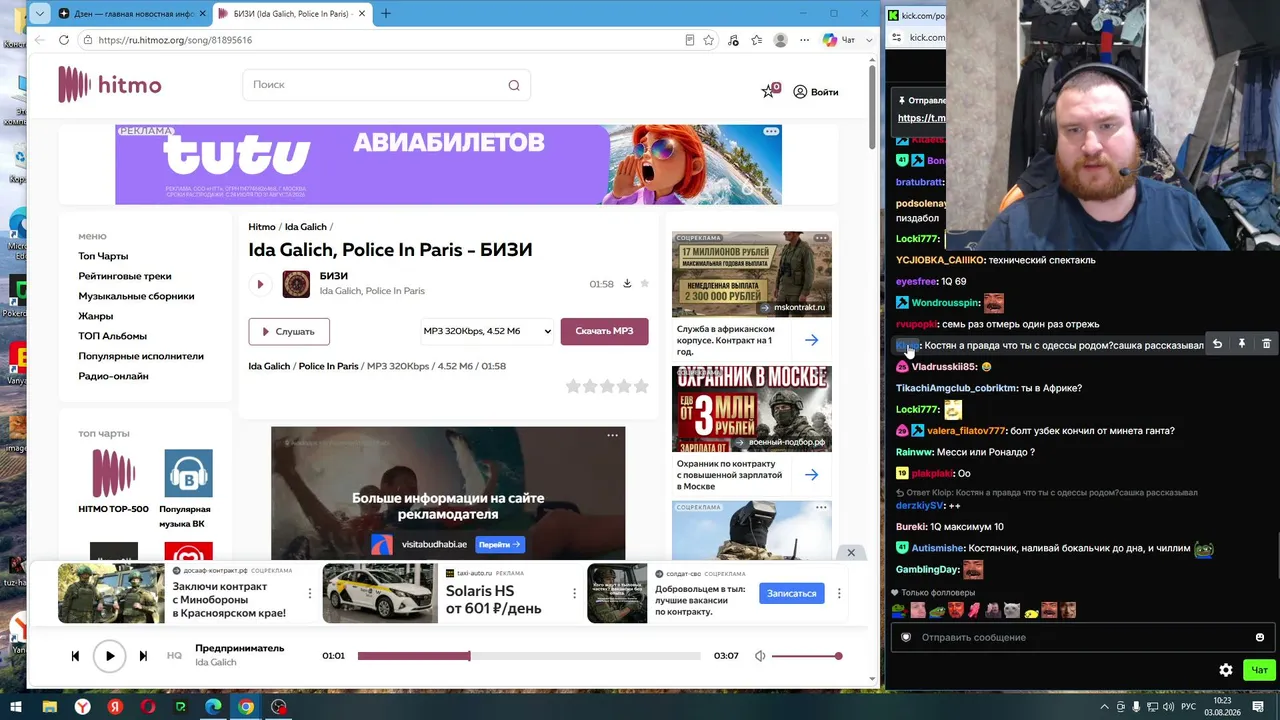Open browser tab list dropdown arrow

coord(39,13)
